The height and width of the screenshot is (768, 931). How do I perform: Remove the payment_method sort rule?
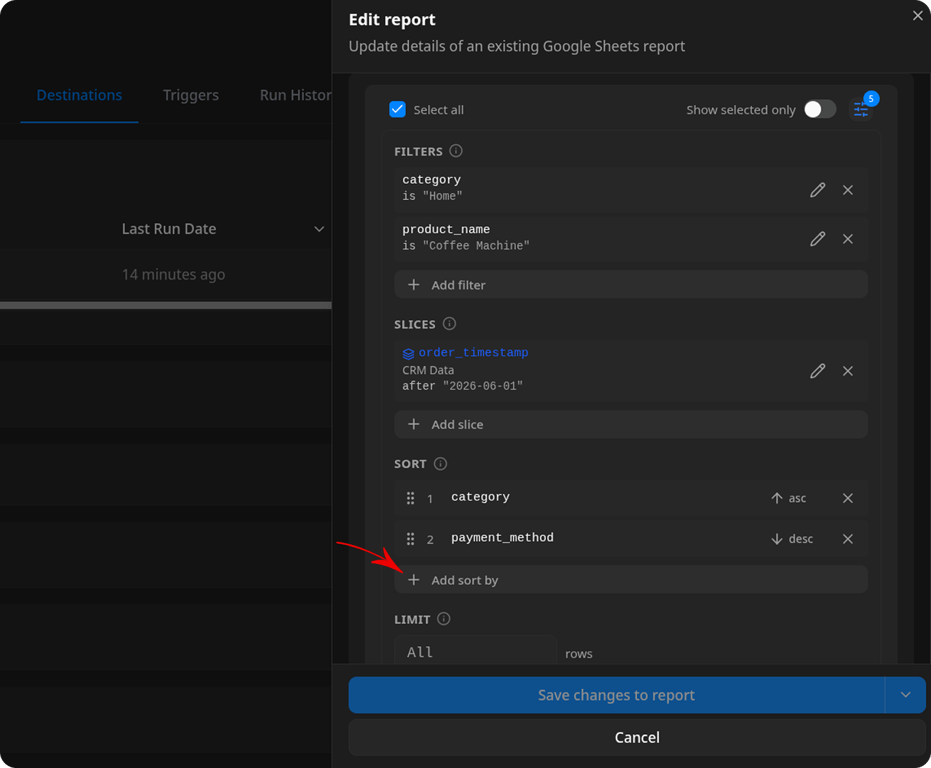click(848, 539)
